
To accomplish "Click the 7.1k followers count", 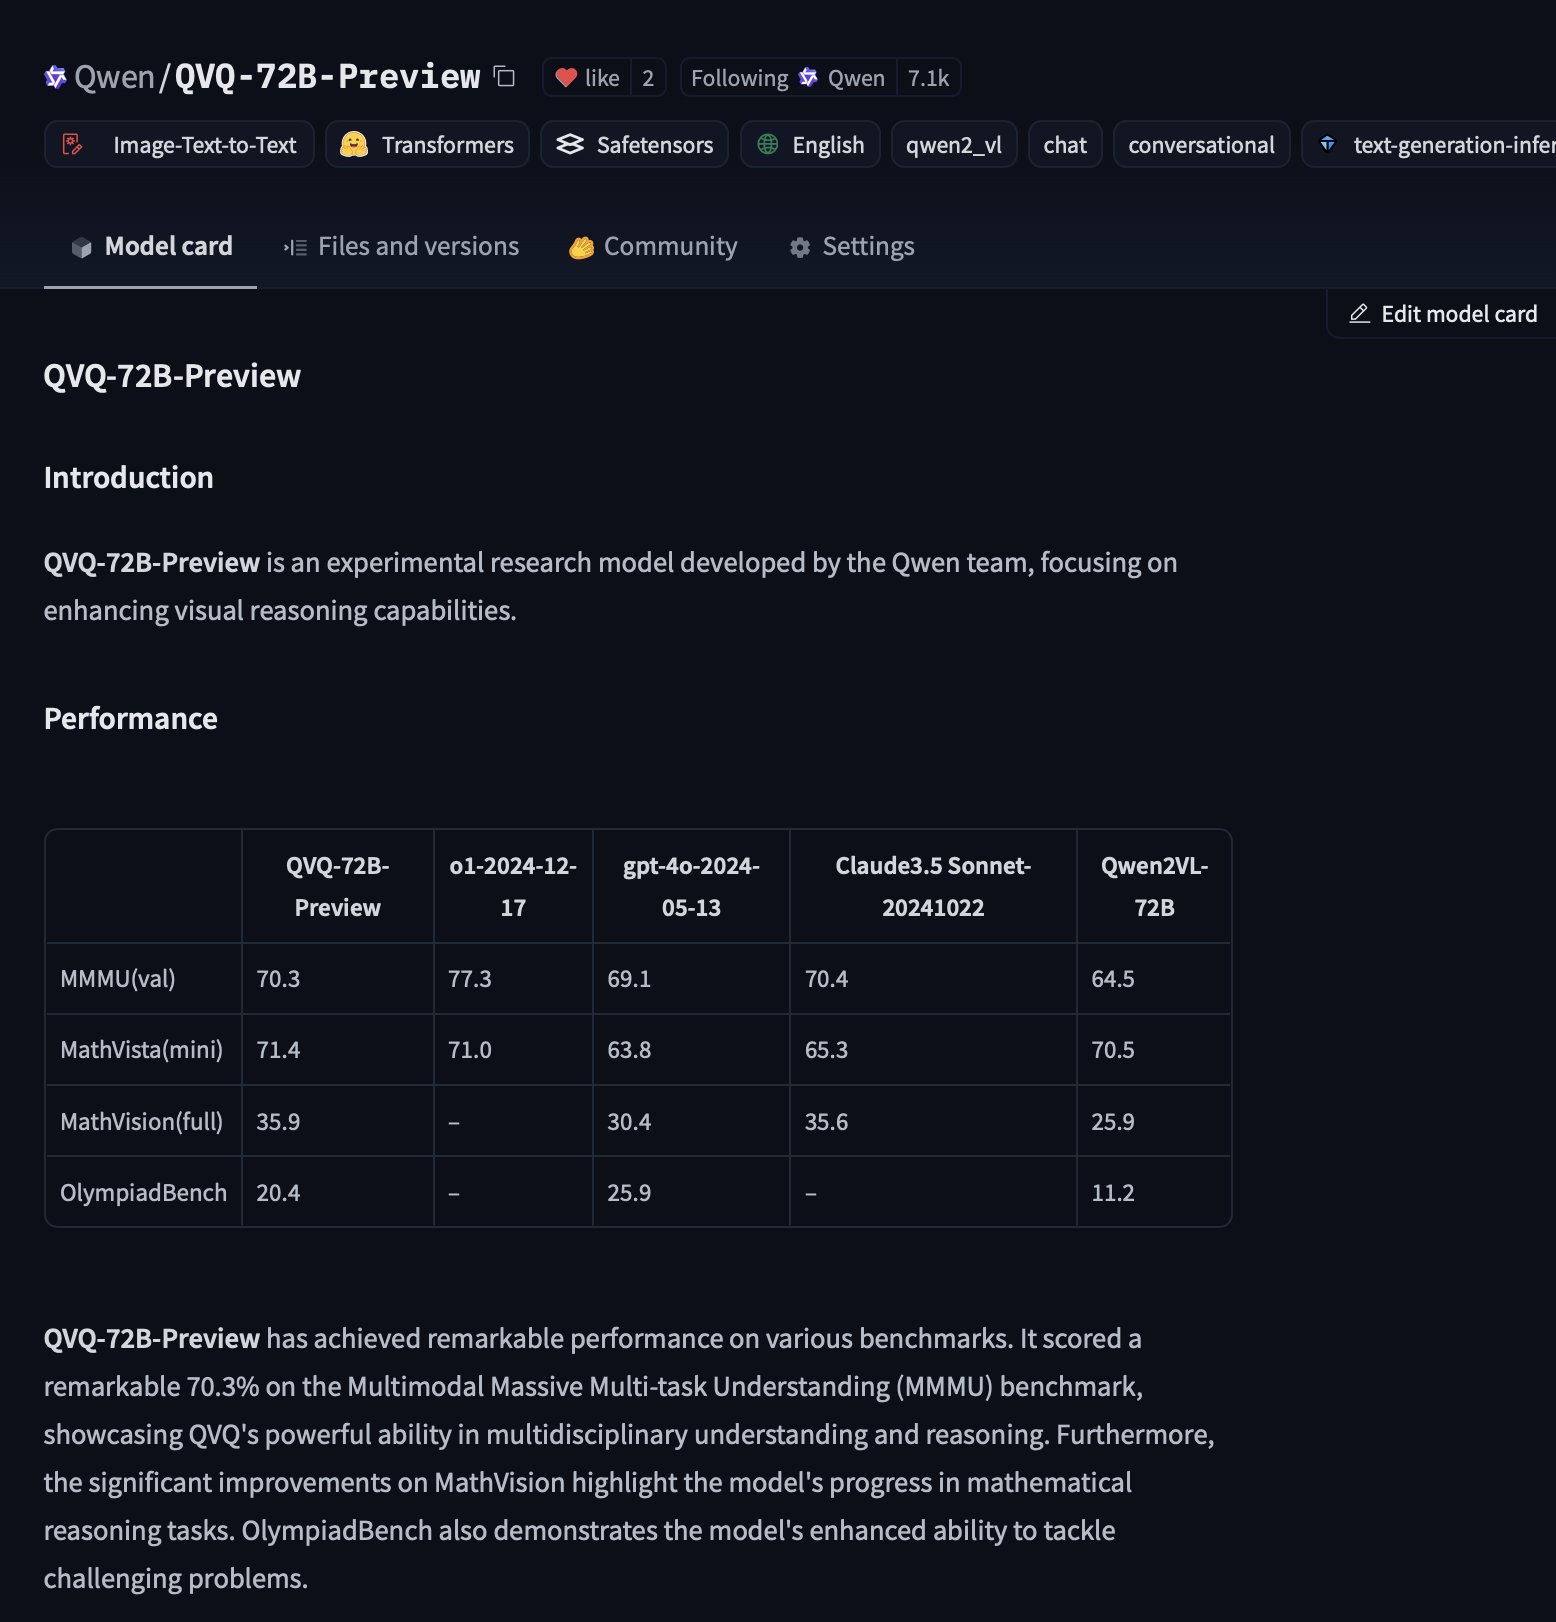I will pyautogui.click(x=929, y=77).
